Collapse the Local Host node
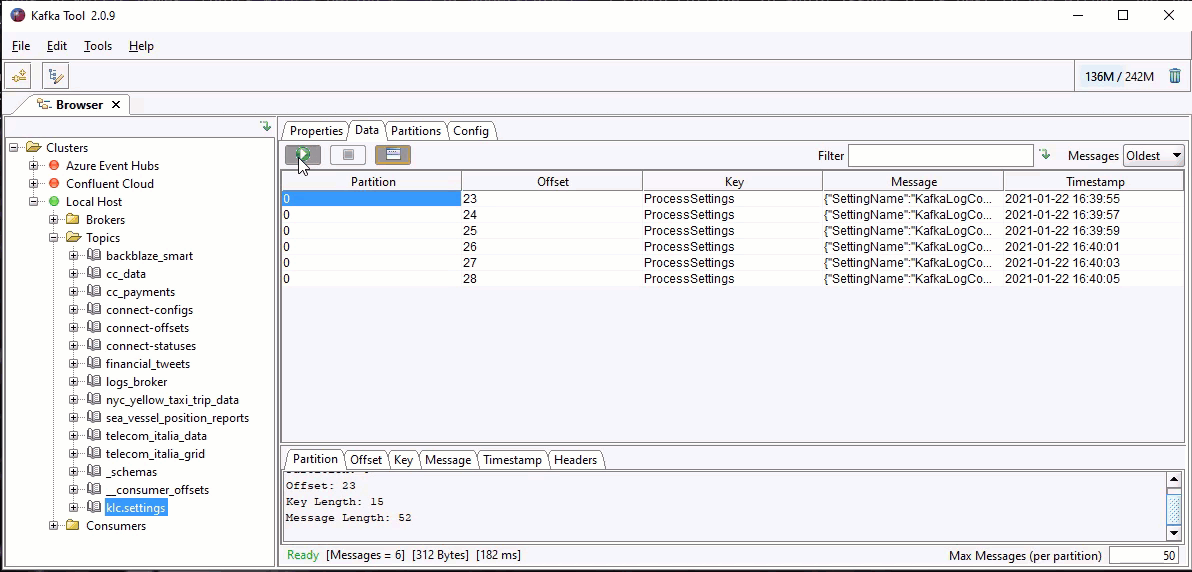1192x572 pixels. tap(33, 202)
